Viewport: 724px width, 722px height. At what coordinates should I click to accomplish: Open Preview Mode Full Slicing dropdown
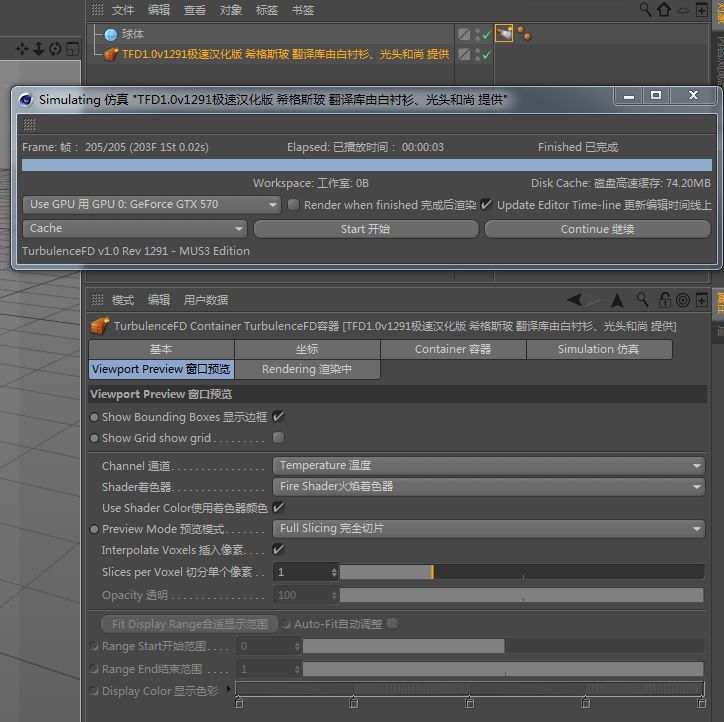[489, 529]
